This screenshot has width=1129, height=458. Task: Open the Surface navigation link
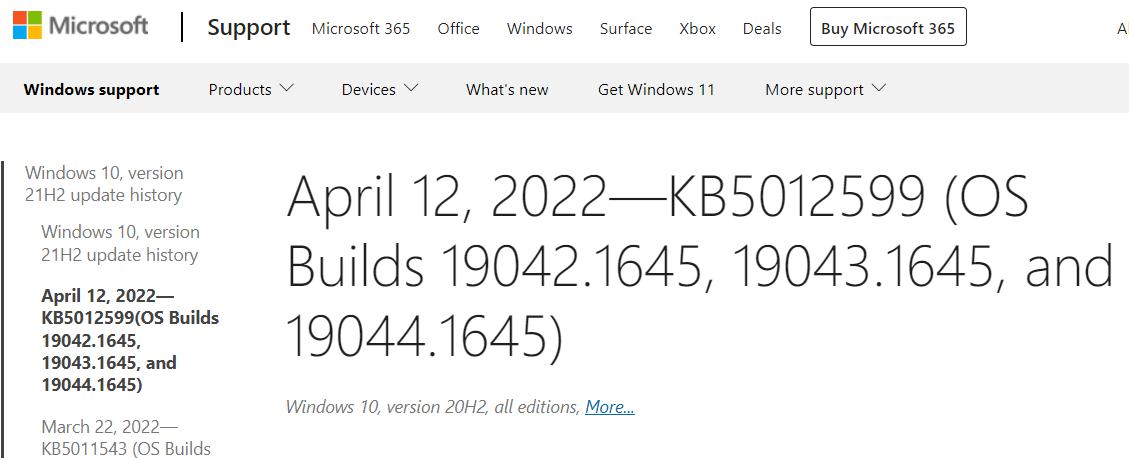626,28
